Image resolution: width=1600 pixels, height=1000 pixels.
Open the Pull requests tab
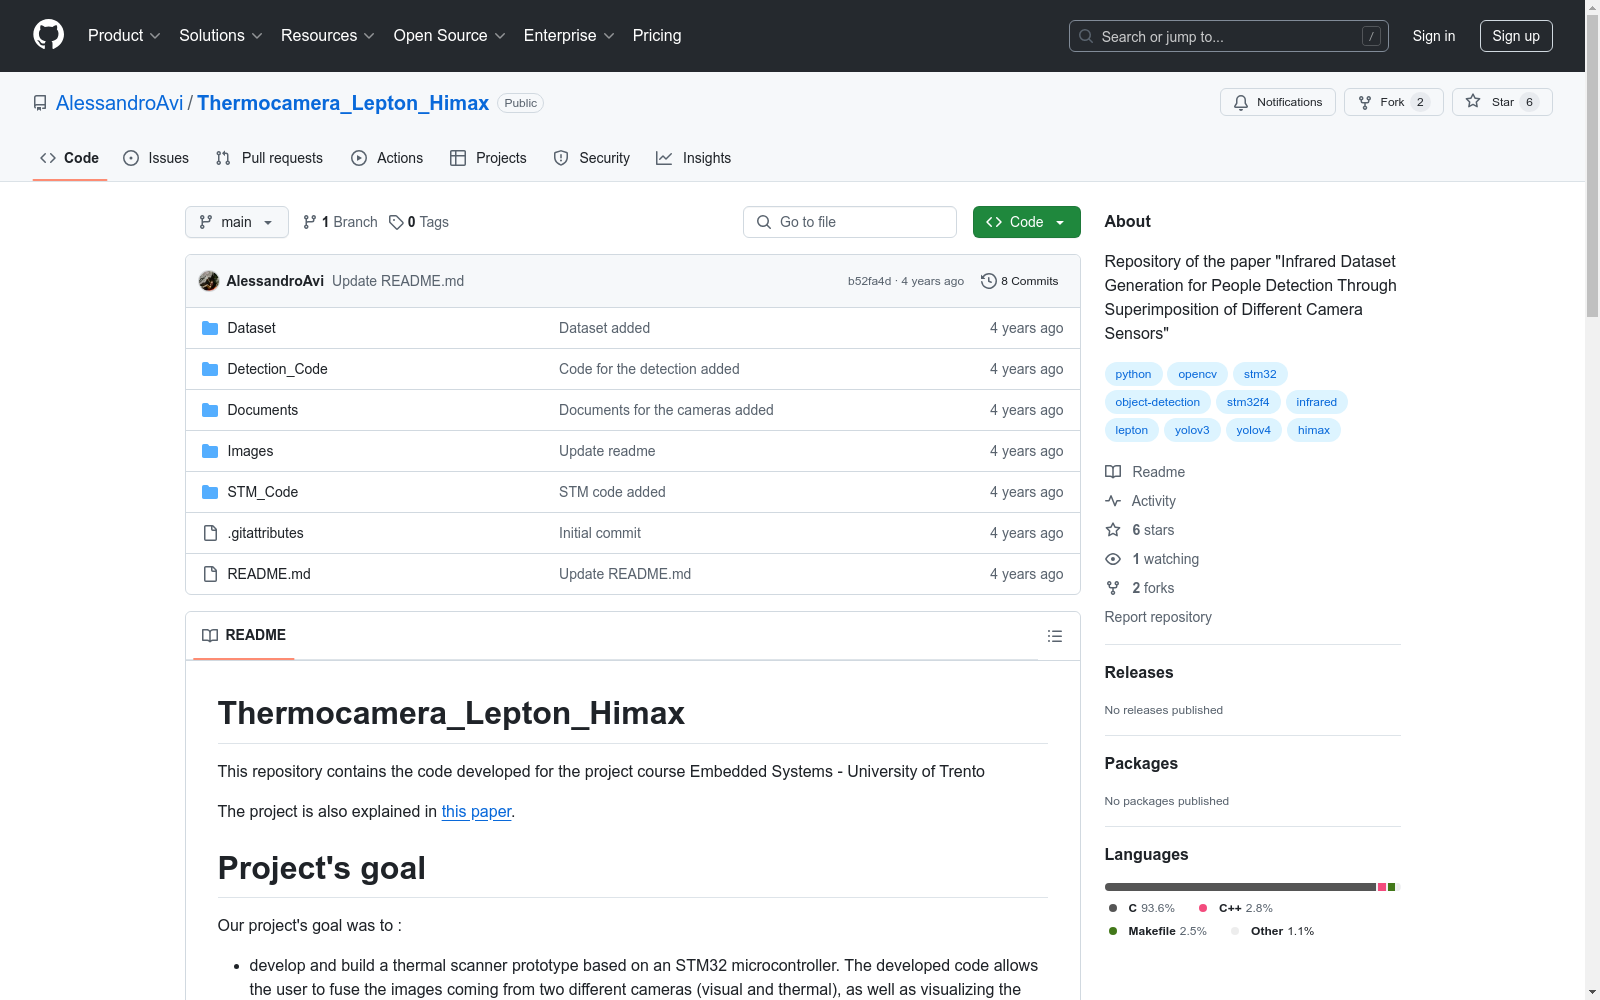(269, 158)
